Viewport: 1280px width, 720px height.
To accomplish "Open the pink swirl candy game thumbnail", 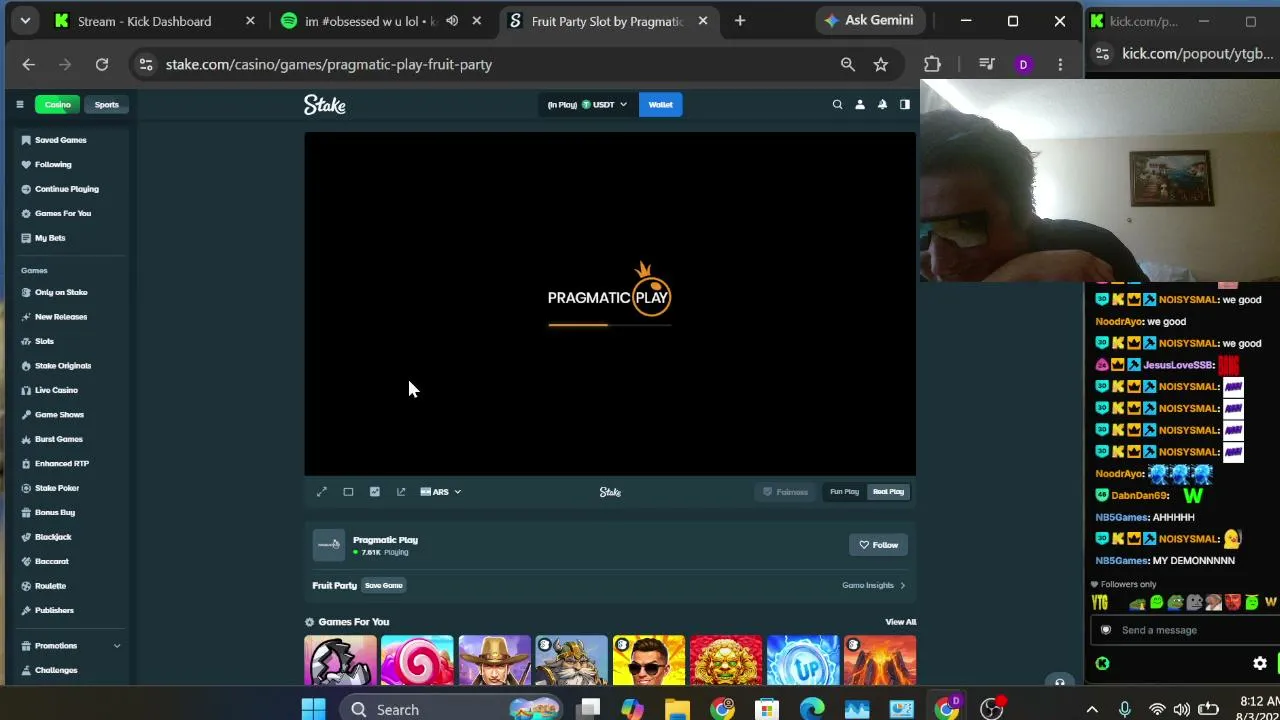I will [417, 660].
